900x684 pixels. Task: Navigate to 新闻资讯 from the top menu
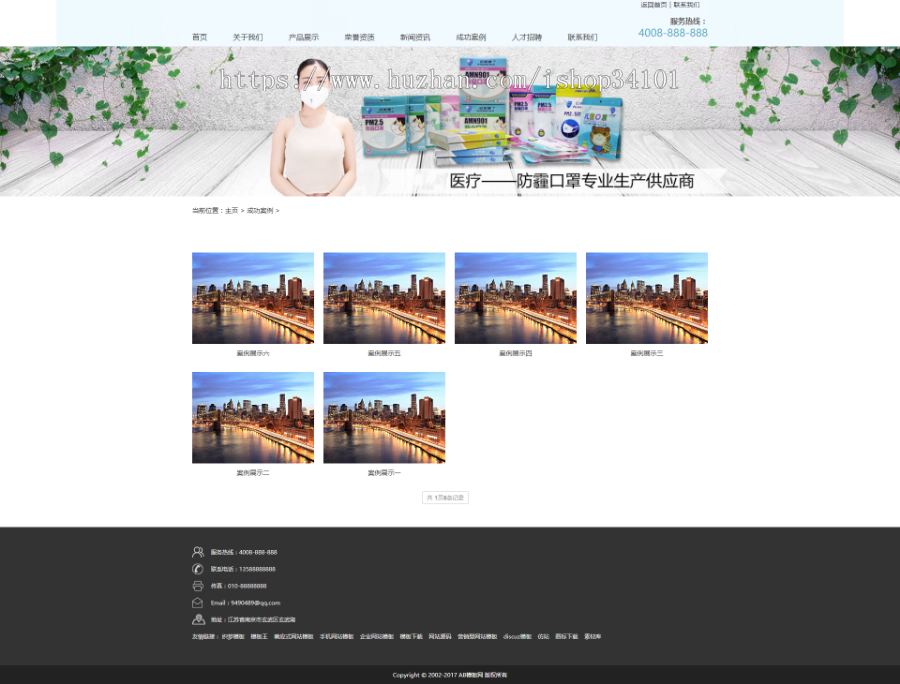pos(415,37)
